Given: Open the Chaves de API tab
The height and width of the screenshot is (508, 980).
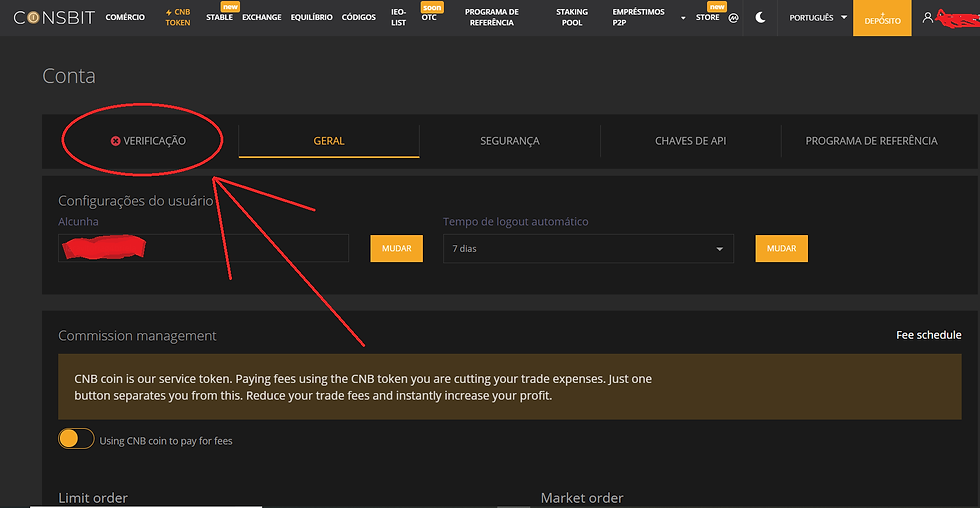Looking at the screenshot, I should pyautogui.click(x=691, y=141).
